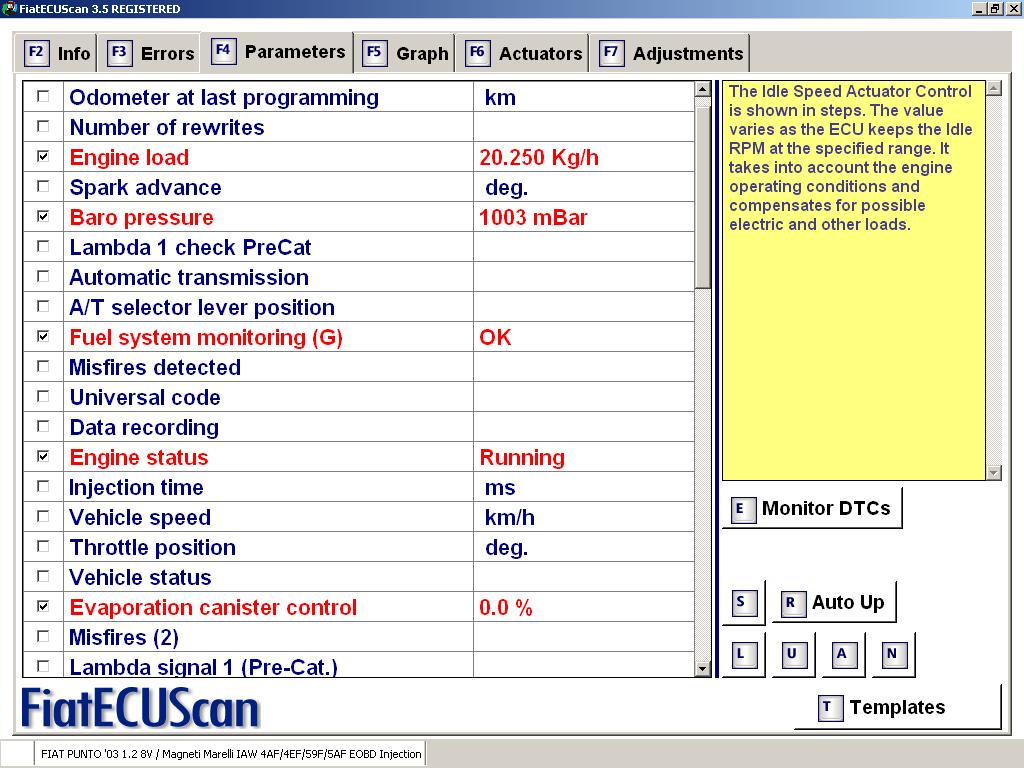Click the parameter list scroll up arrow

(703, 89)
